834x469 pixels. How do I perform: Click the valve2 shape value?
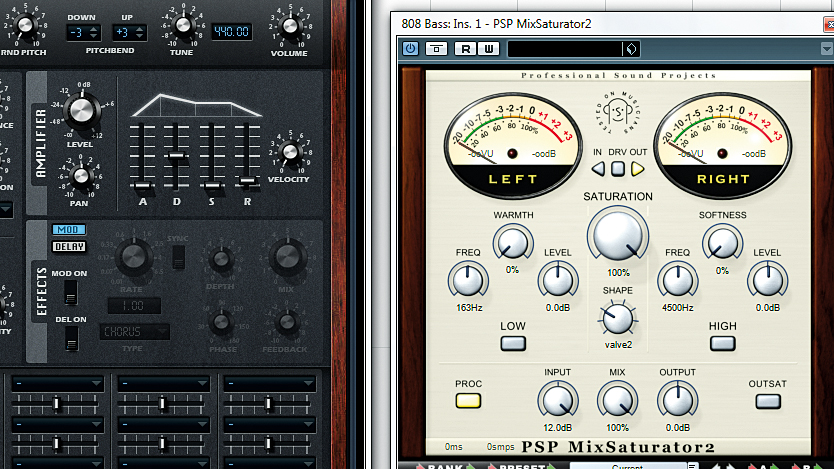coord(618,345)
